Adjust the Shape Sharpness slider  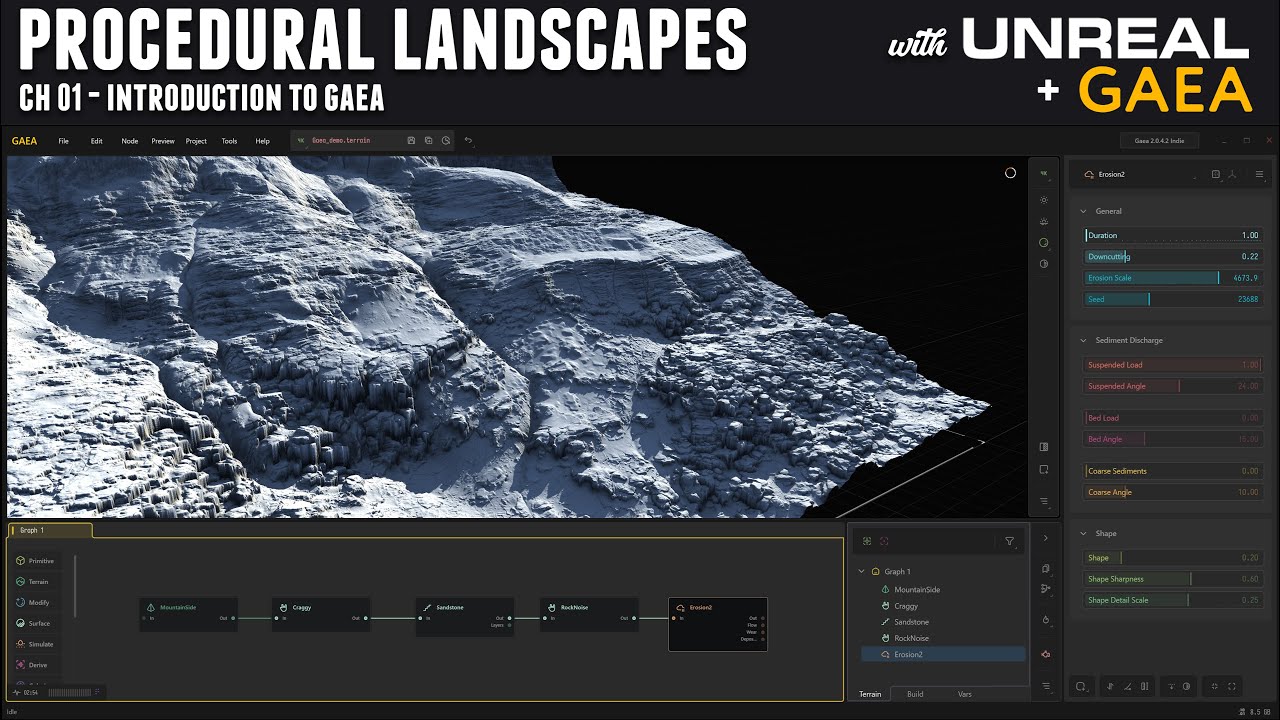(x=1173, y=579)
